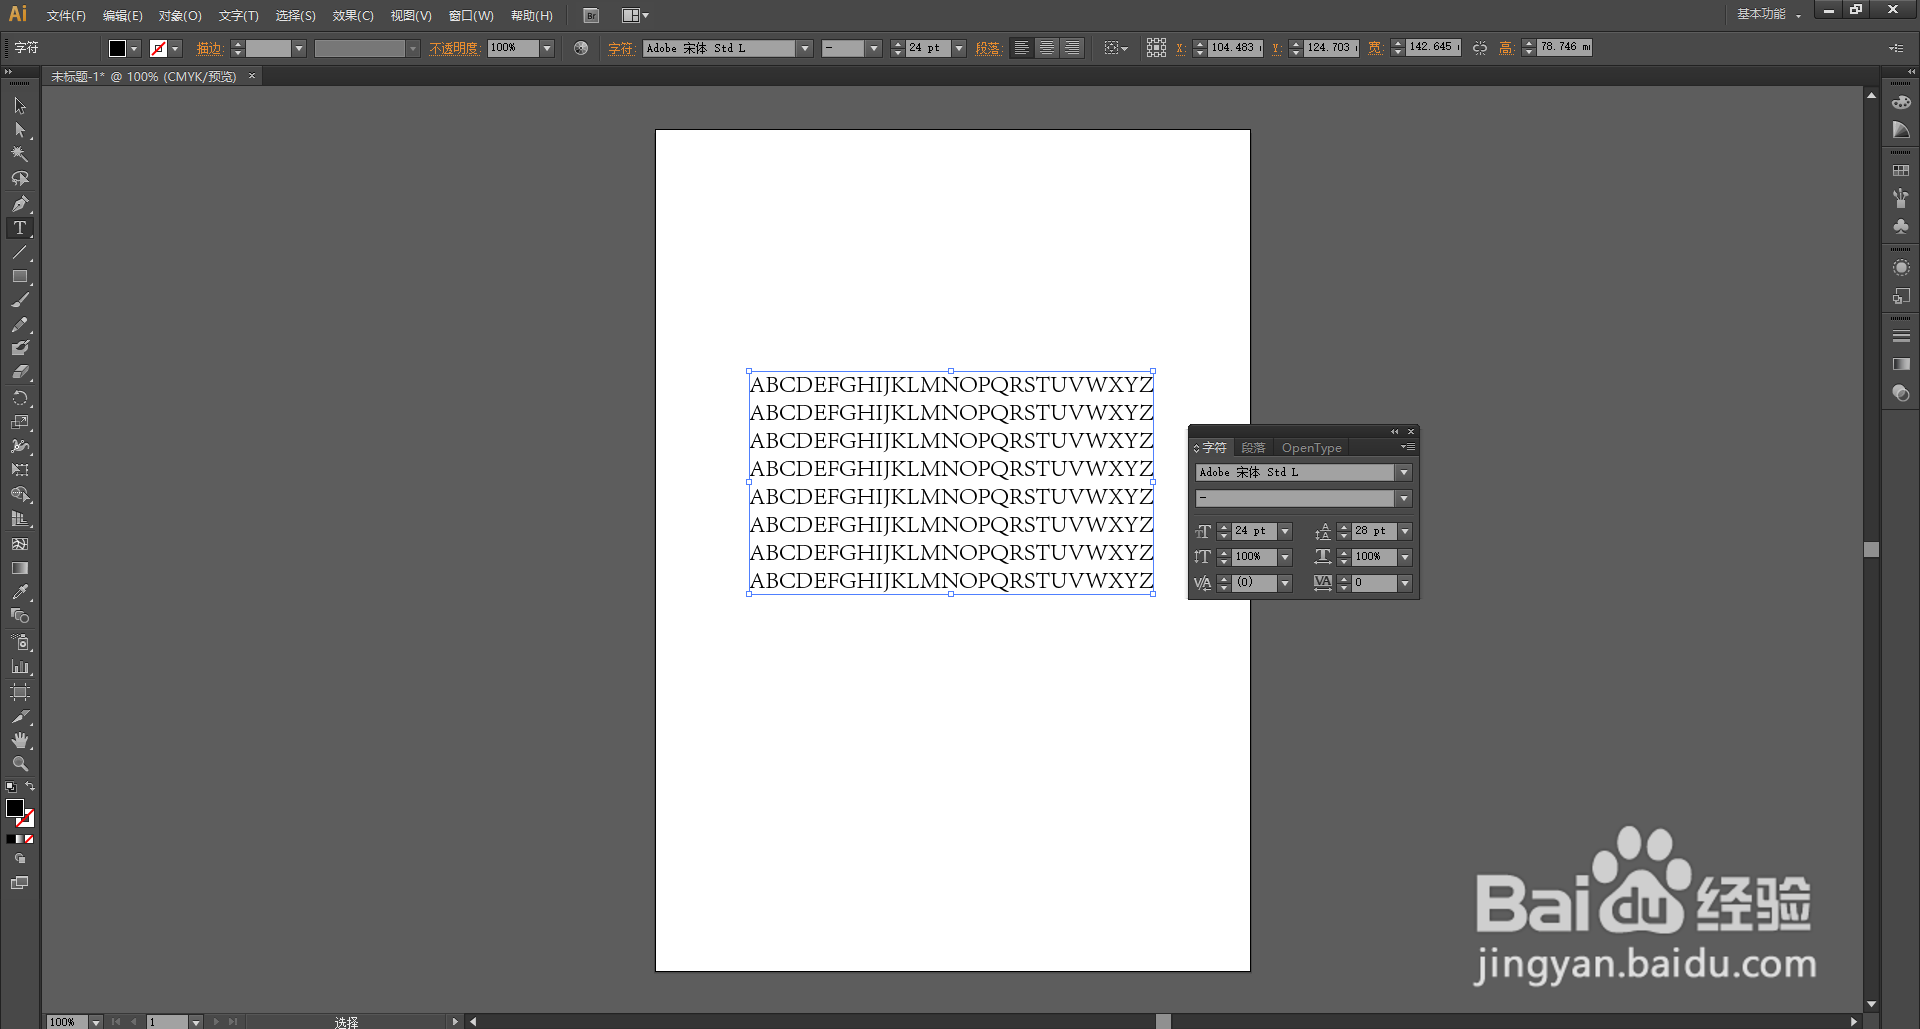Open the control bar font style dropdown
Image resolution: width=1920 pixels, height=1029 pixels.
tap(874, 48)
